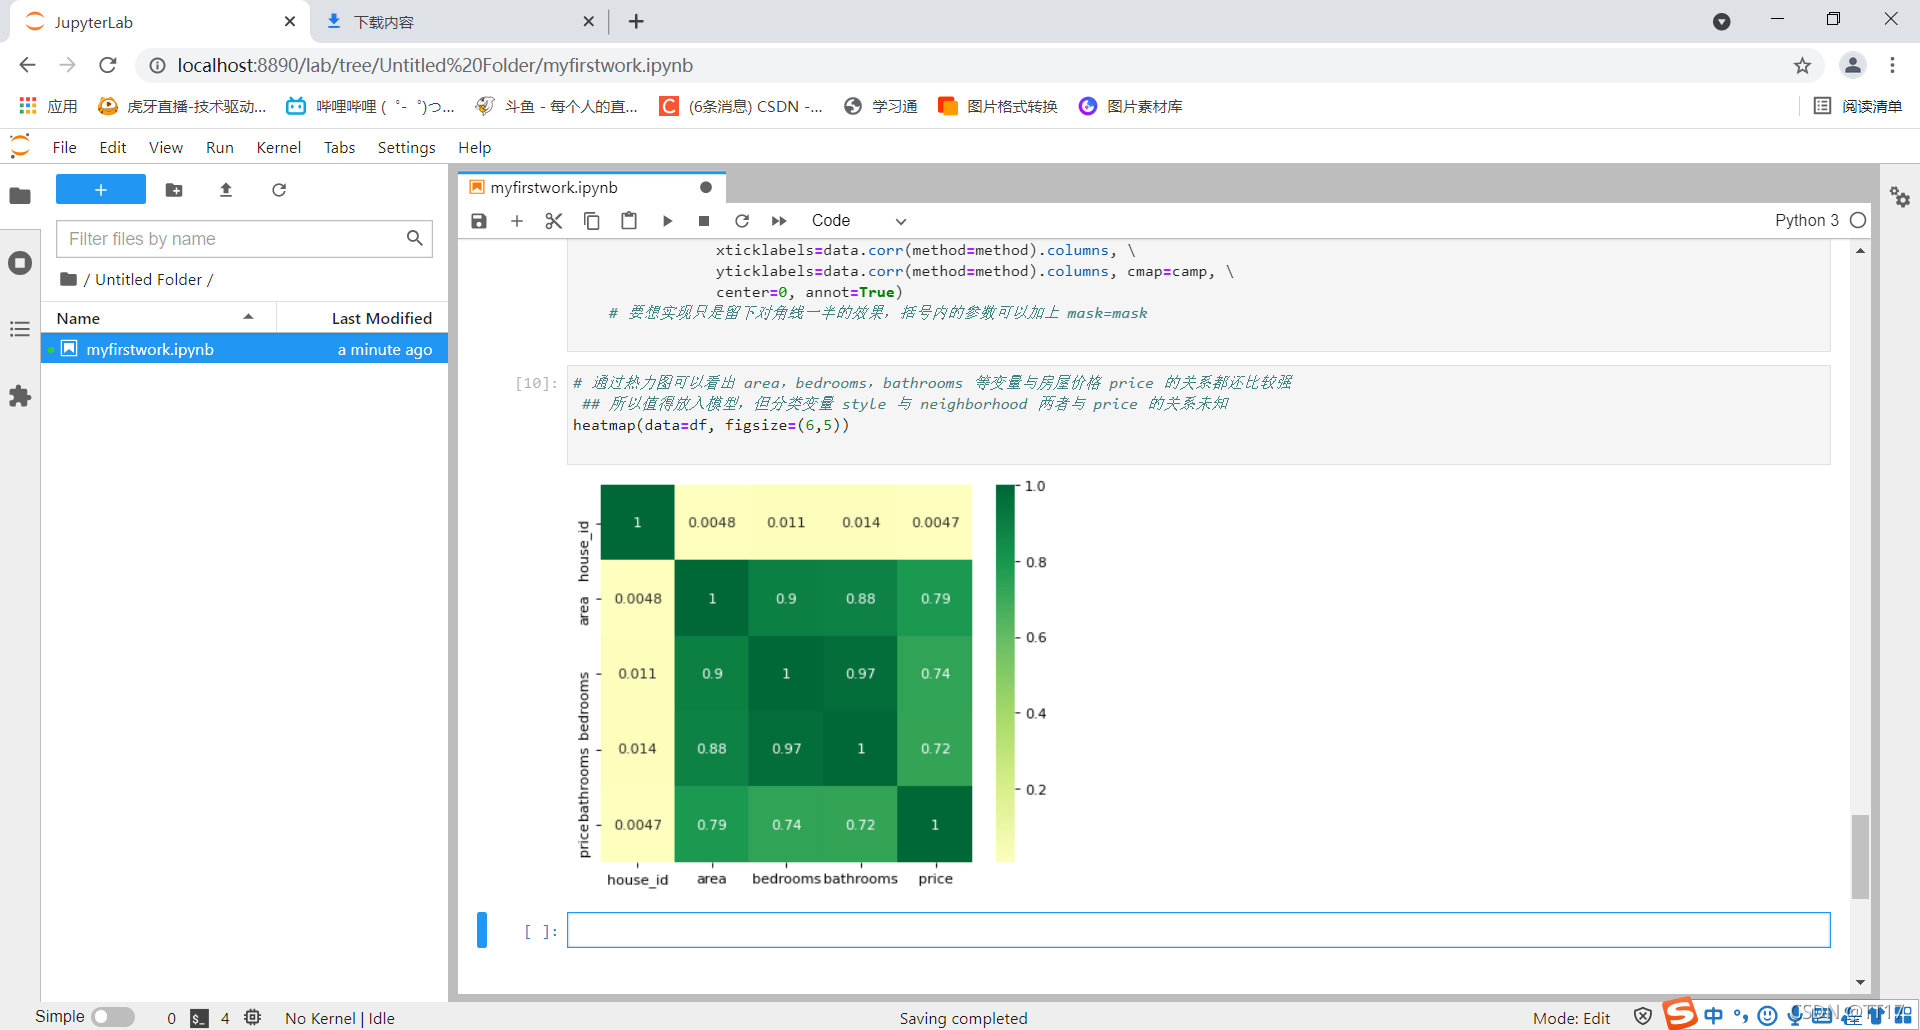Screen dimensions: 1920x1030
Task: Open the View menu
Action: tap(166, 147)
